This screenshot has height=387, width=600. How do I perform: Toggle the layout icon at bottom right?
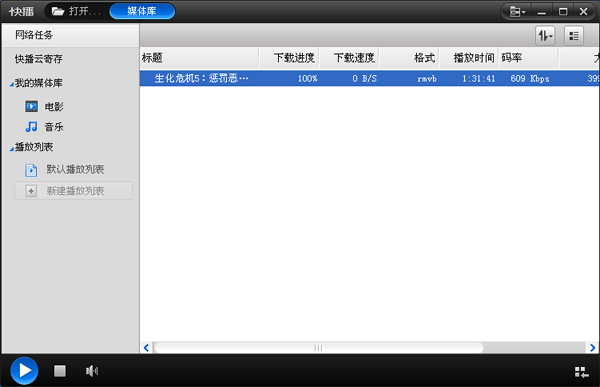[582, 372]
